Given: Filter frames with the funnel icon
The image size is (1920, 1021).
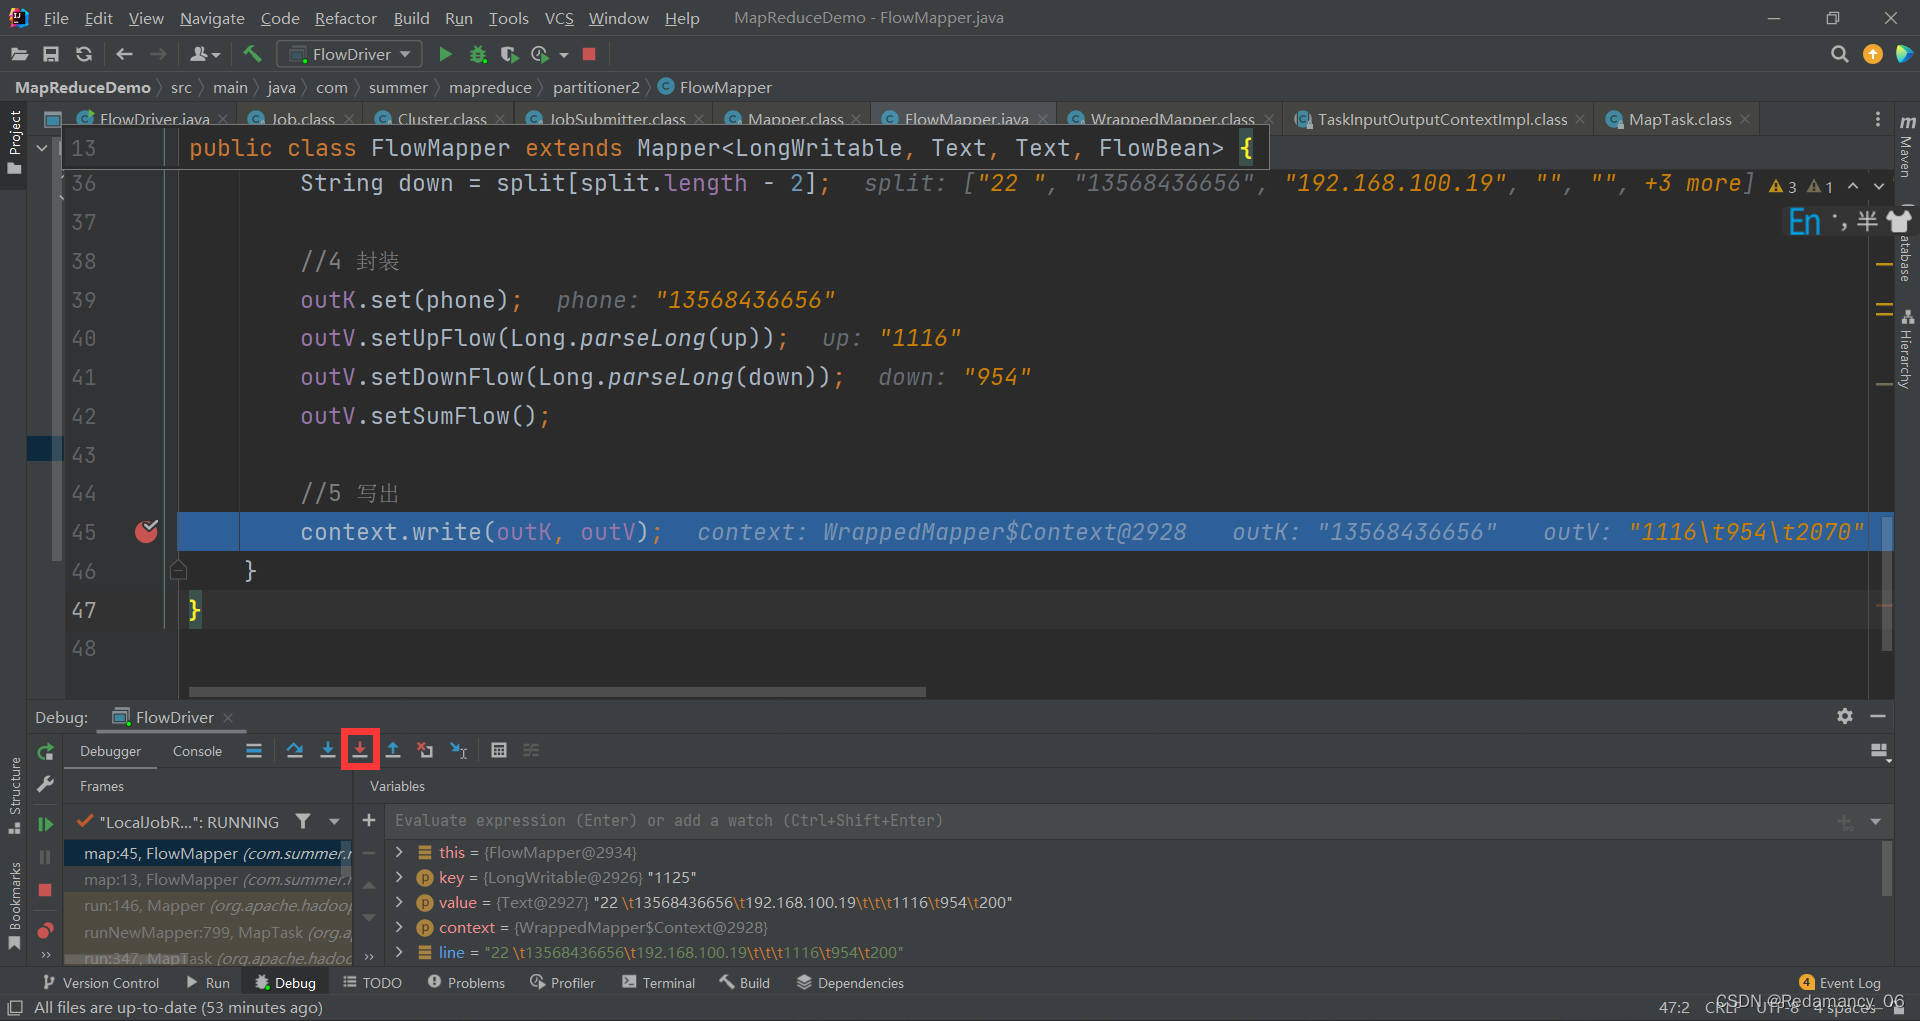Looking at the screenshot, I should [303, 821].
